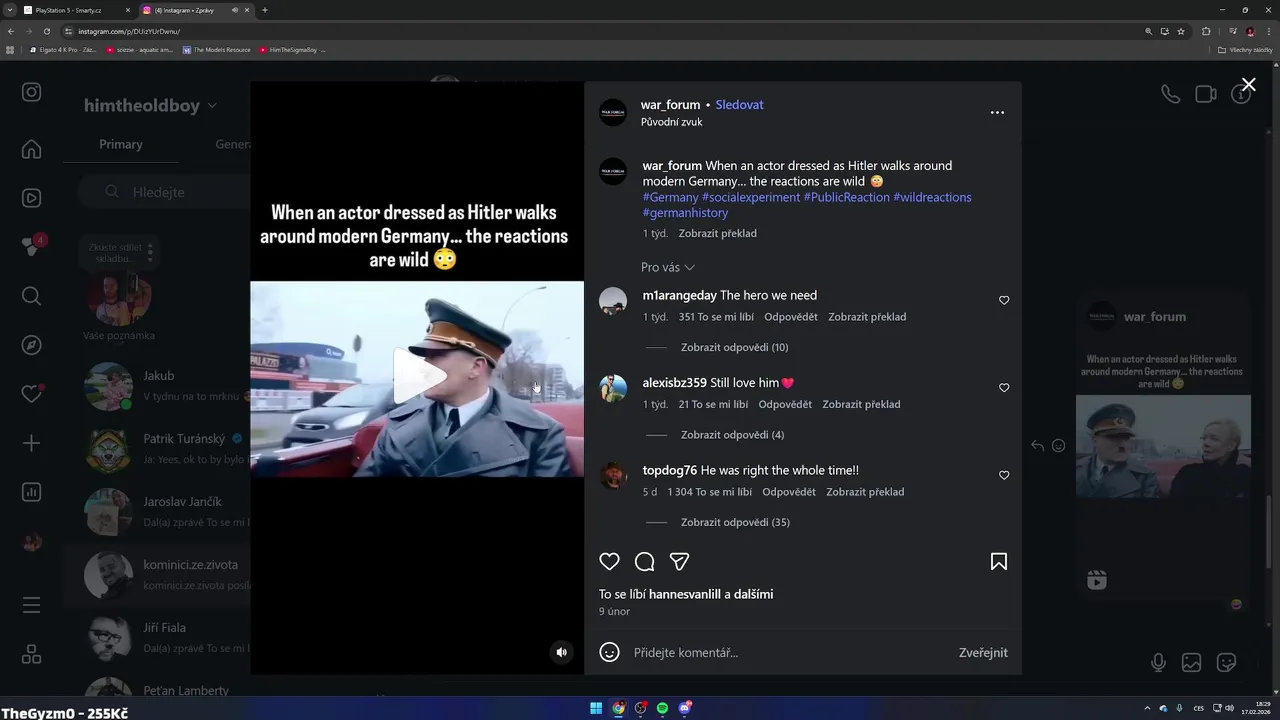1280x720 pixels.
Task: Share the post with the paper plane icon
Action: tap(680, 562)
